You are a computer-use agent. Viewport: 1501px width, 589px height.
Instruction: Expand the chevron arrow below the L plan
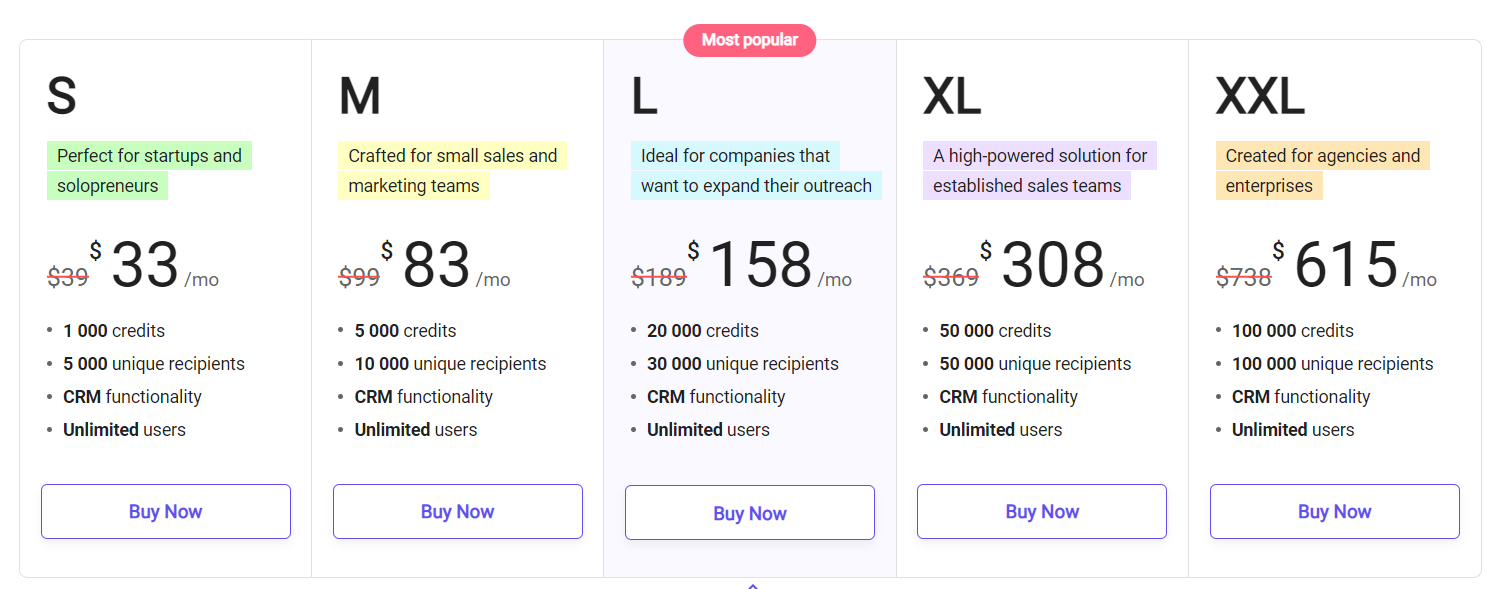[x=753, y=585]
